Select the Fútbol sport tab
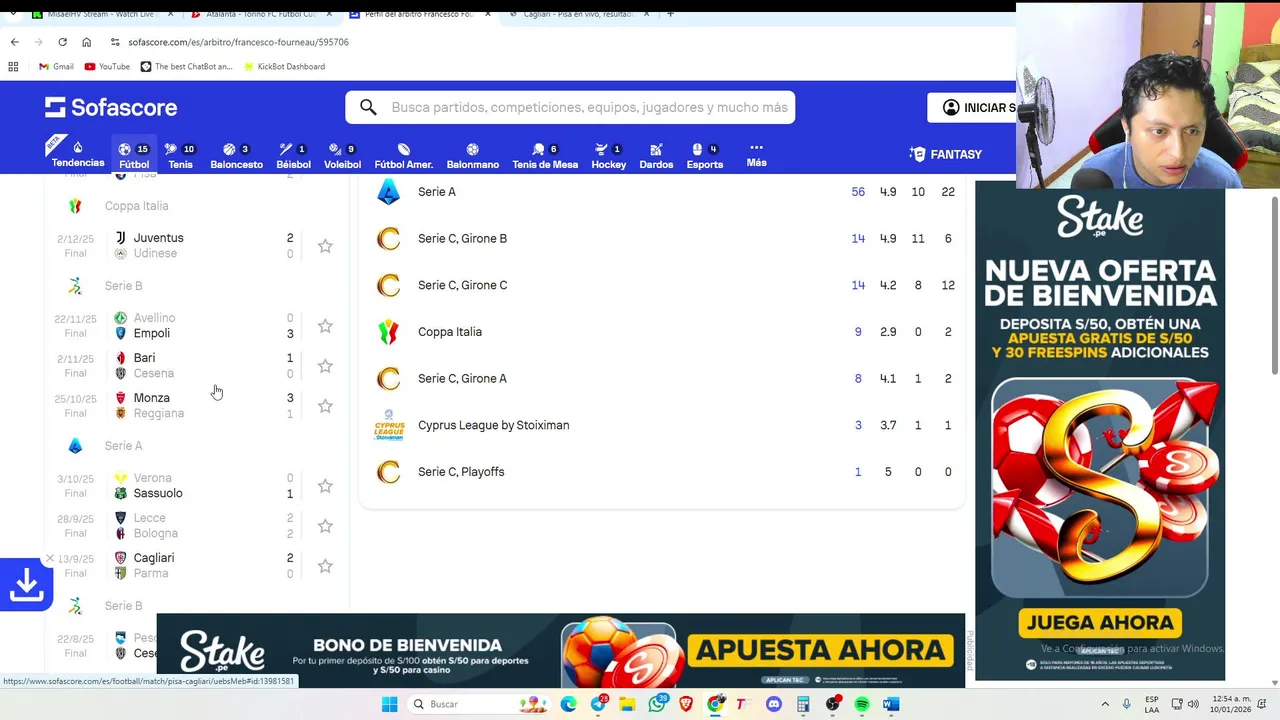The height and width of the screenshot is (720, 1280). pos(134,155)
